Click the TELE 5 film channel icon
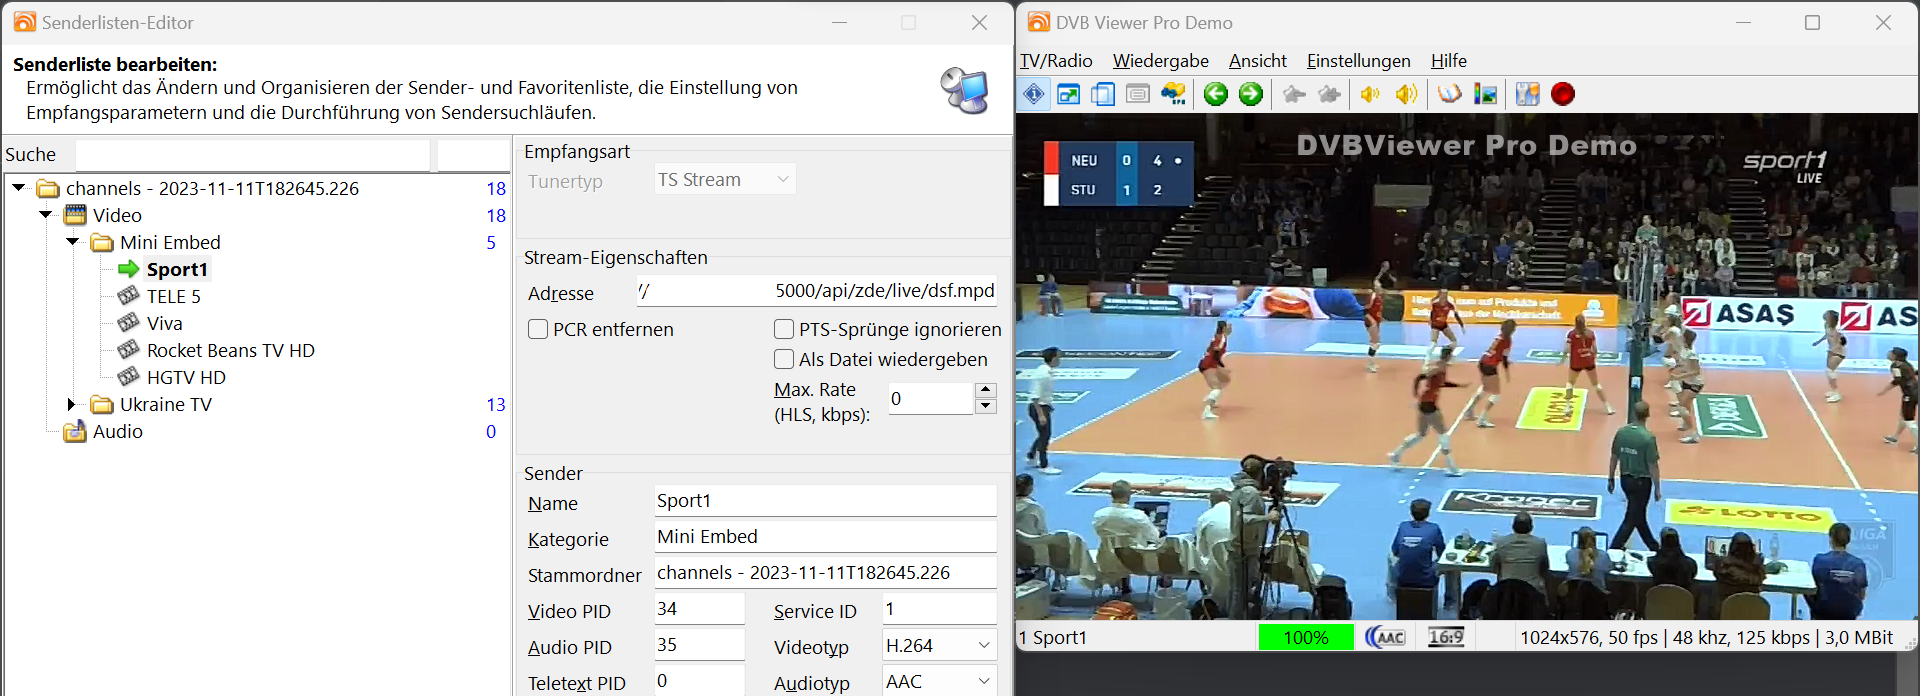This screenshot has width=1920, height=696. click(x=129, y=296)
